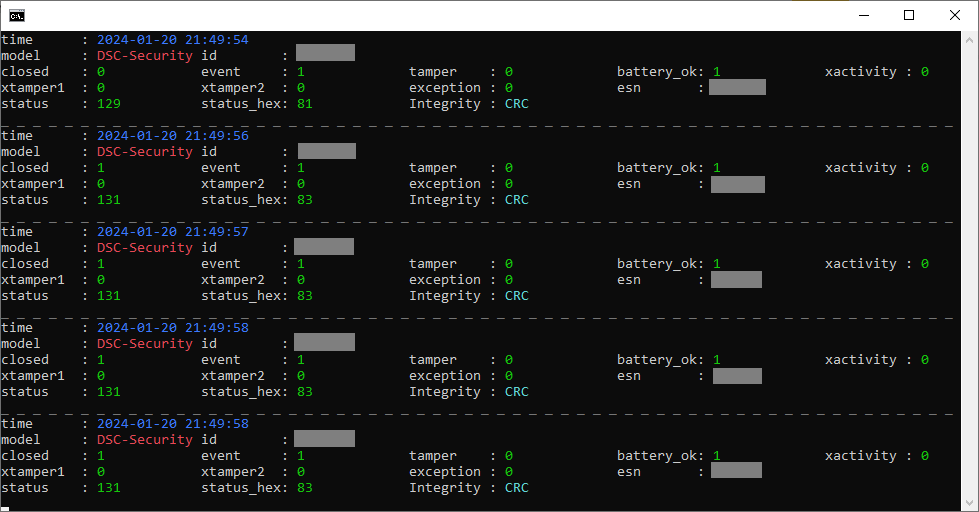Viewport: 979px width, 512px height.
Task: Click xactivity value 0 in 21:49:56 record
Action: pos(925,169)
